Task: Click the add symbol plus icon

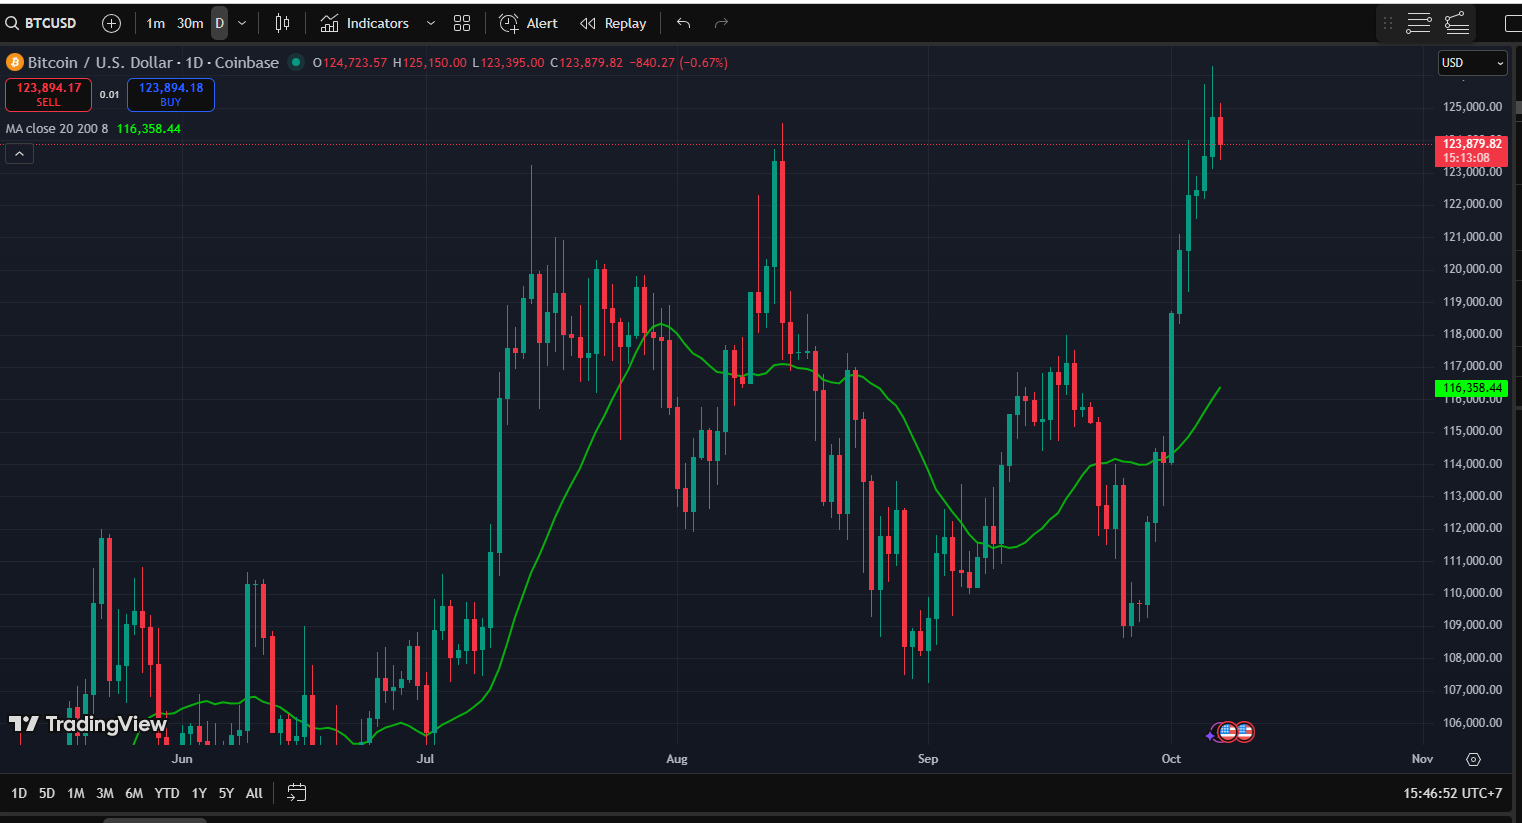Action: 112,23
